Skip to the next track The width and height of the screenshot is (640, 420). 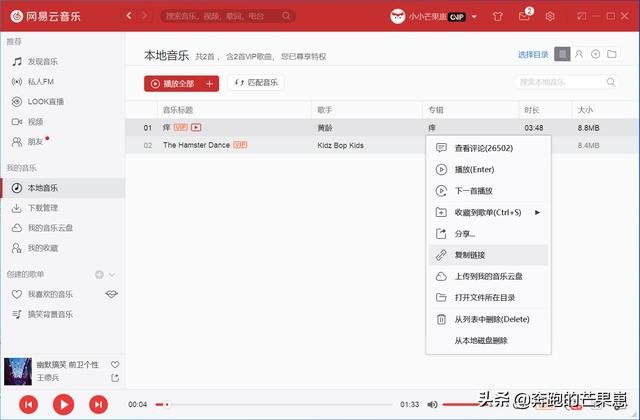[98, 404]
